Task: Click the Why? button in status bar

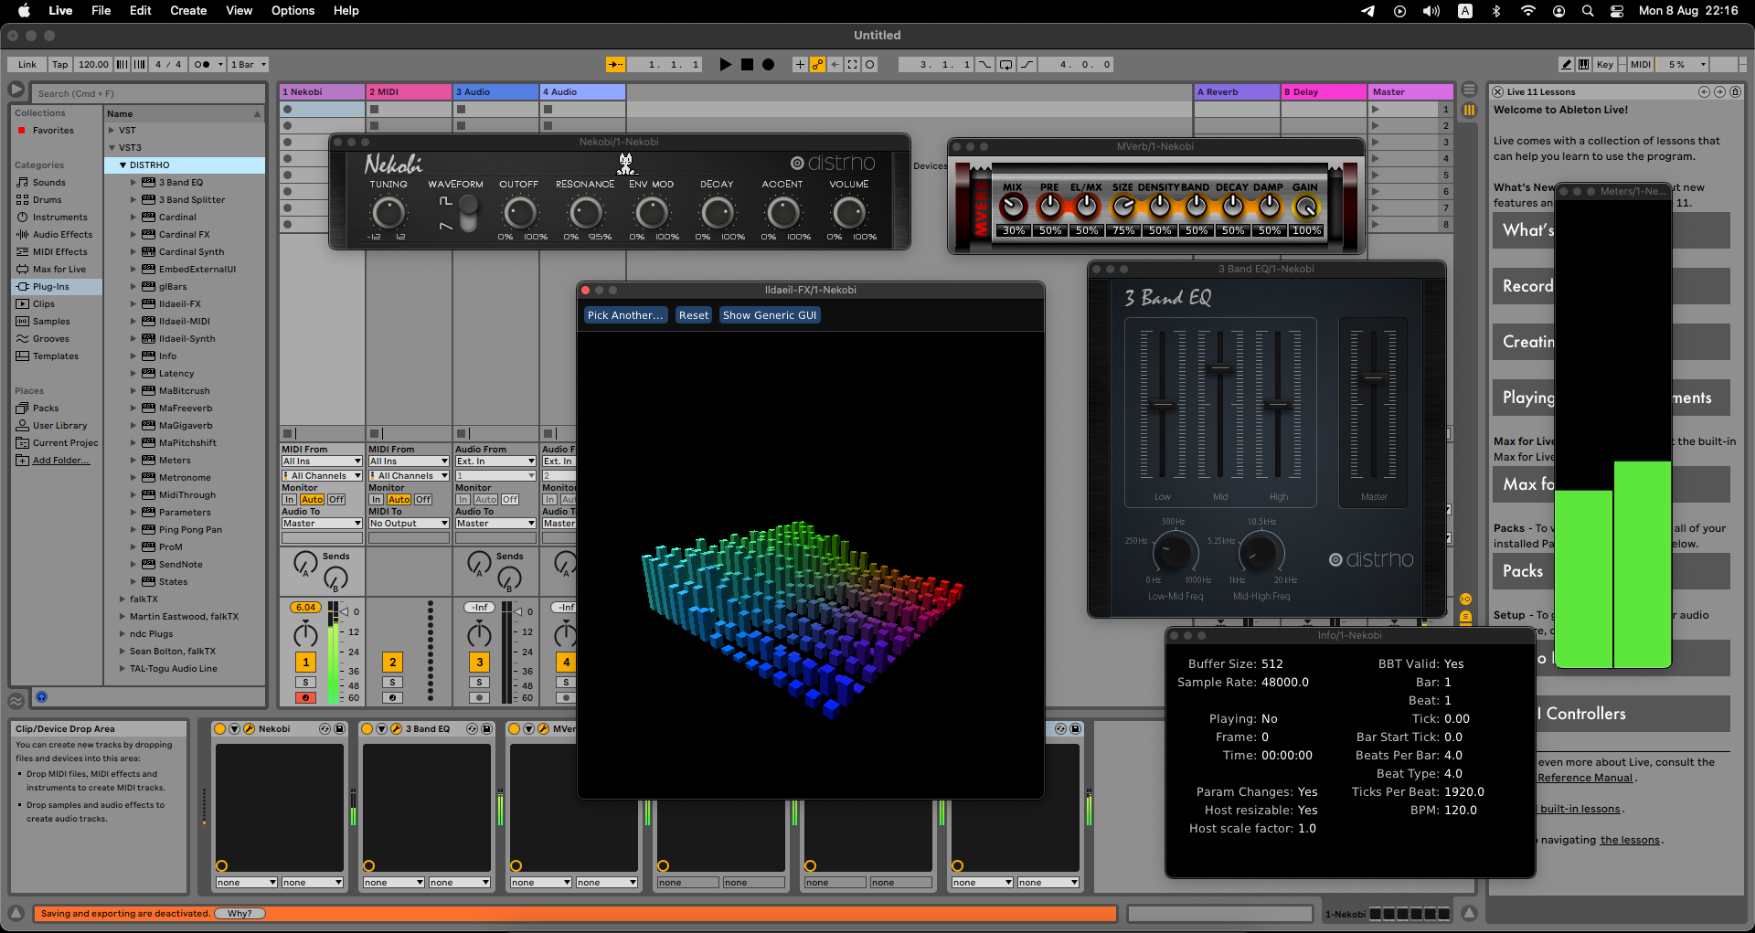Action: pyautogui.click(x=240, y=914)
